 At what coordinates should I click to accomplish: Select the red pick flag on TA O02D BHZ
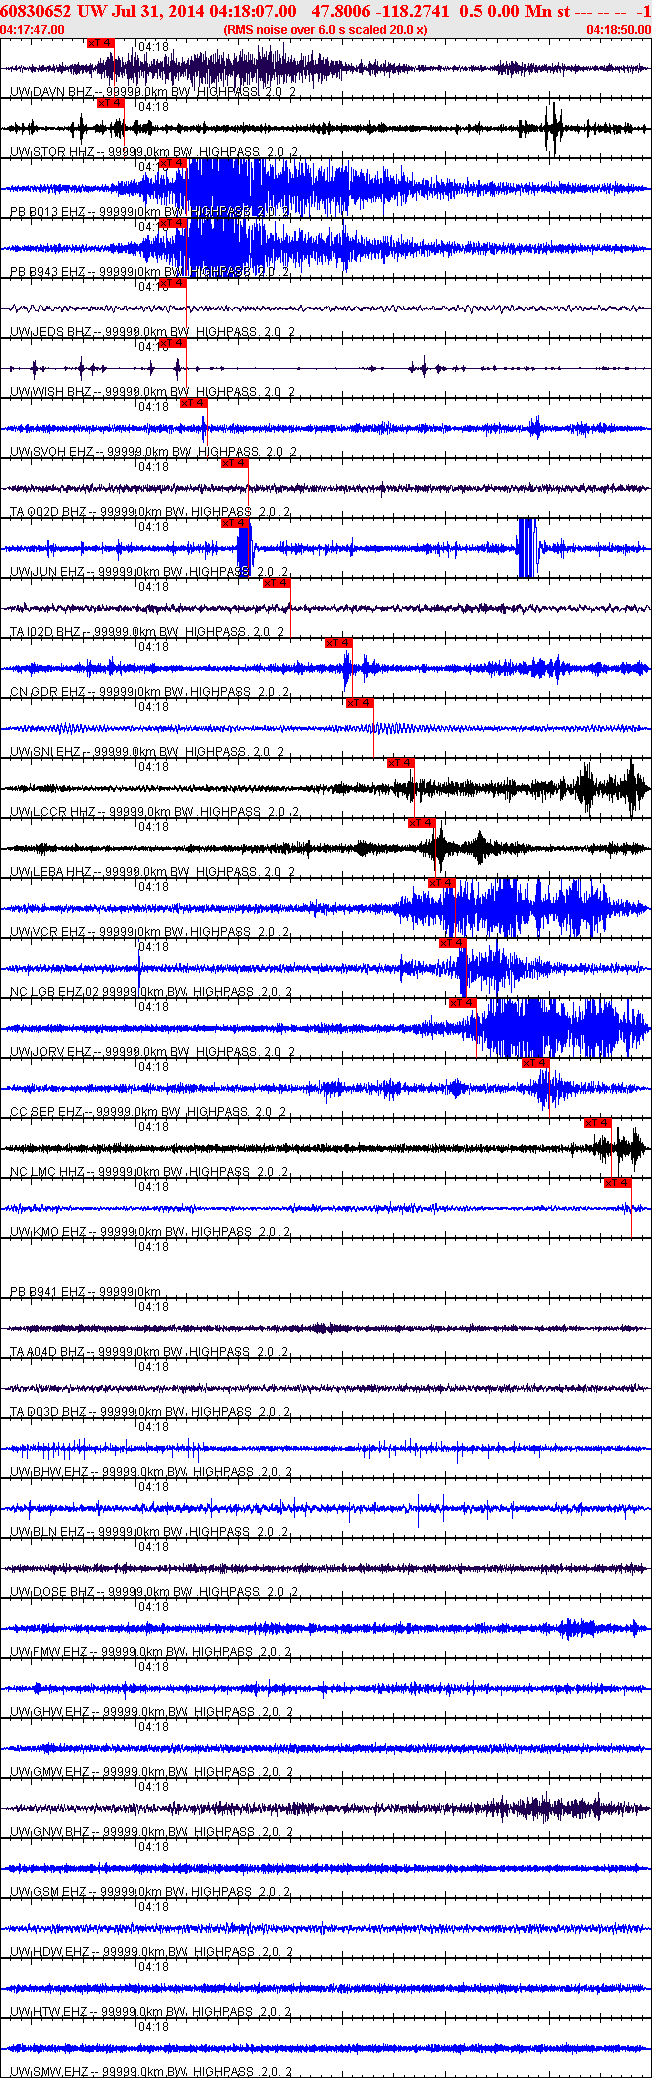pos(235,463)
